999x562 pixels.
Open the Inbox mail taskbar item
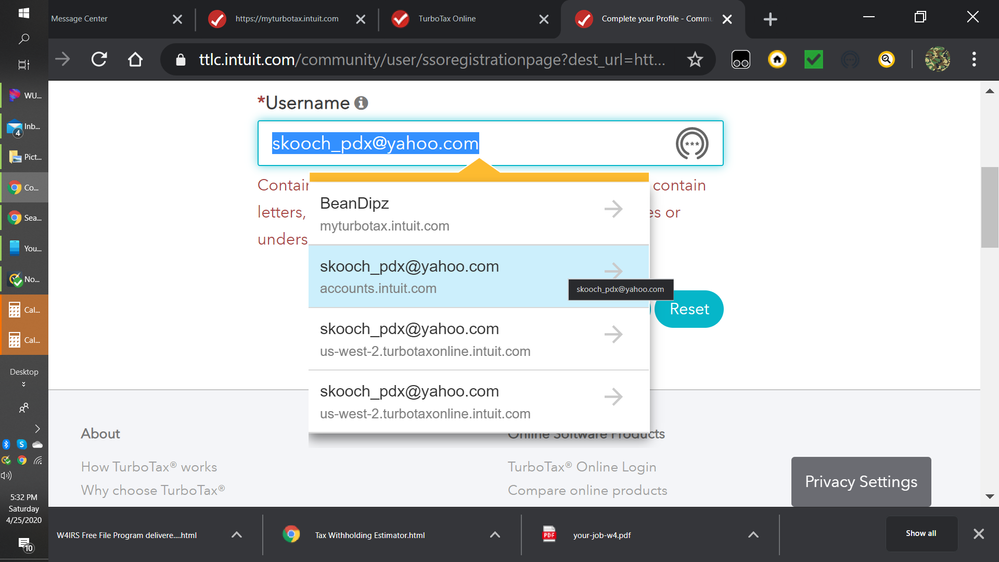24,127
